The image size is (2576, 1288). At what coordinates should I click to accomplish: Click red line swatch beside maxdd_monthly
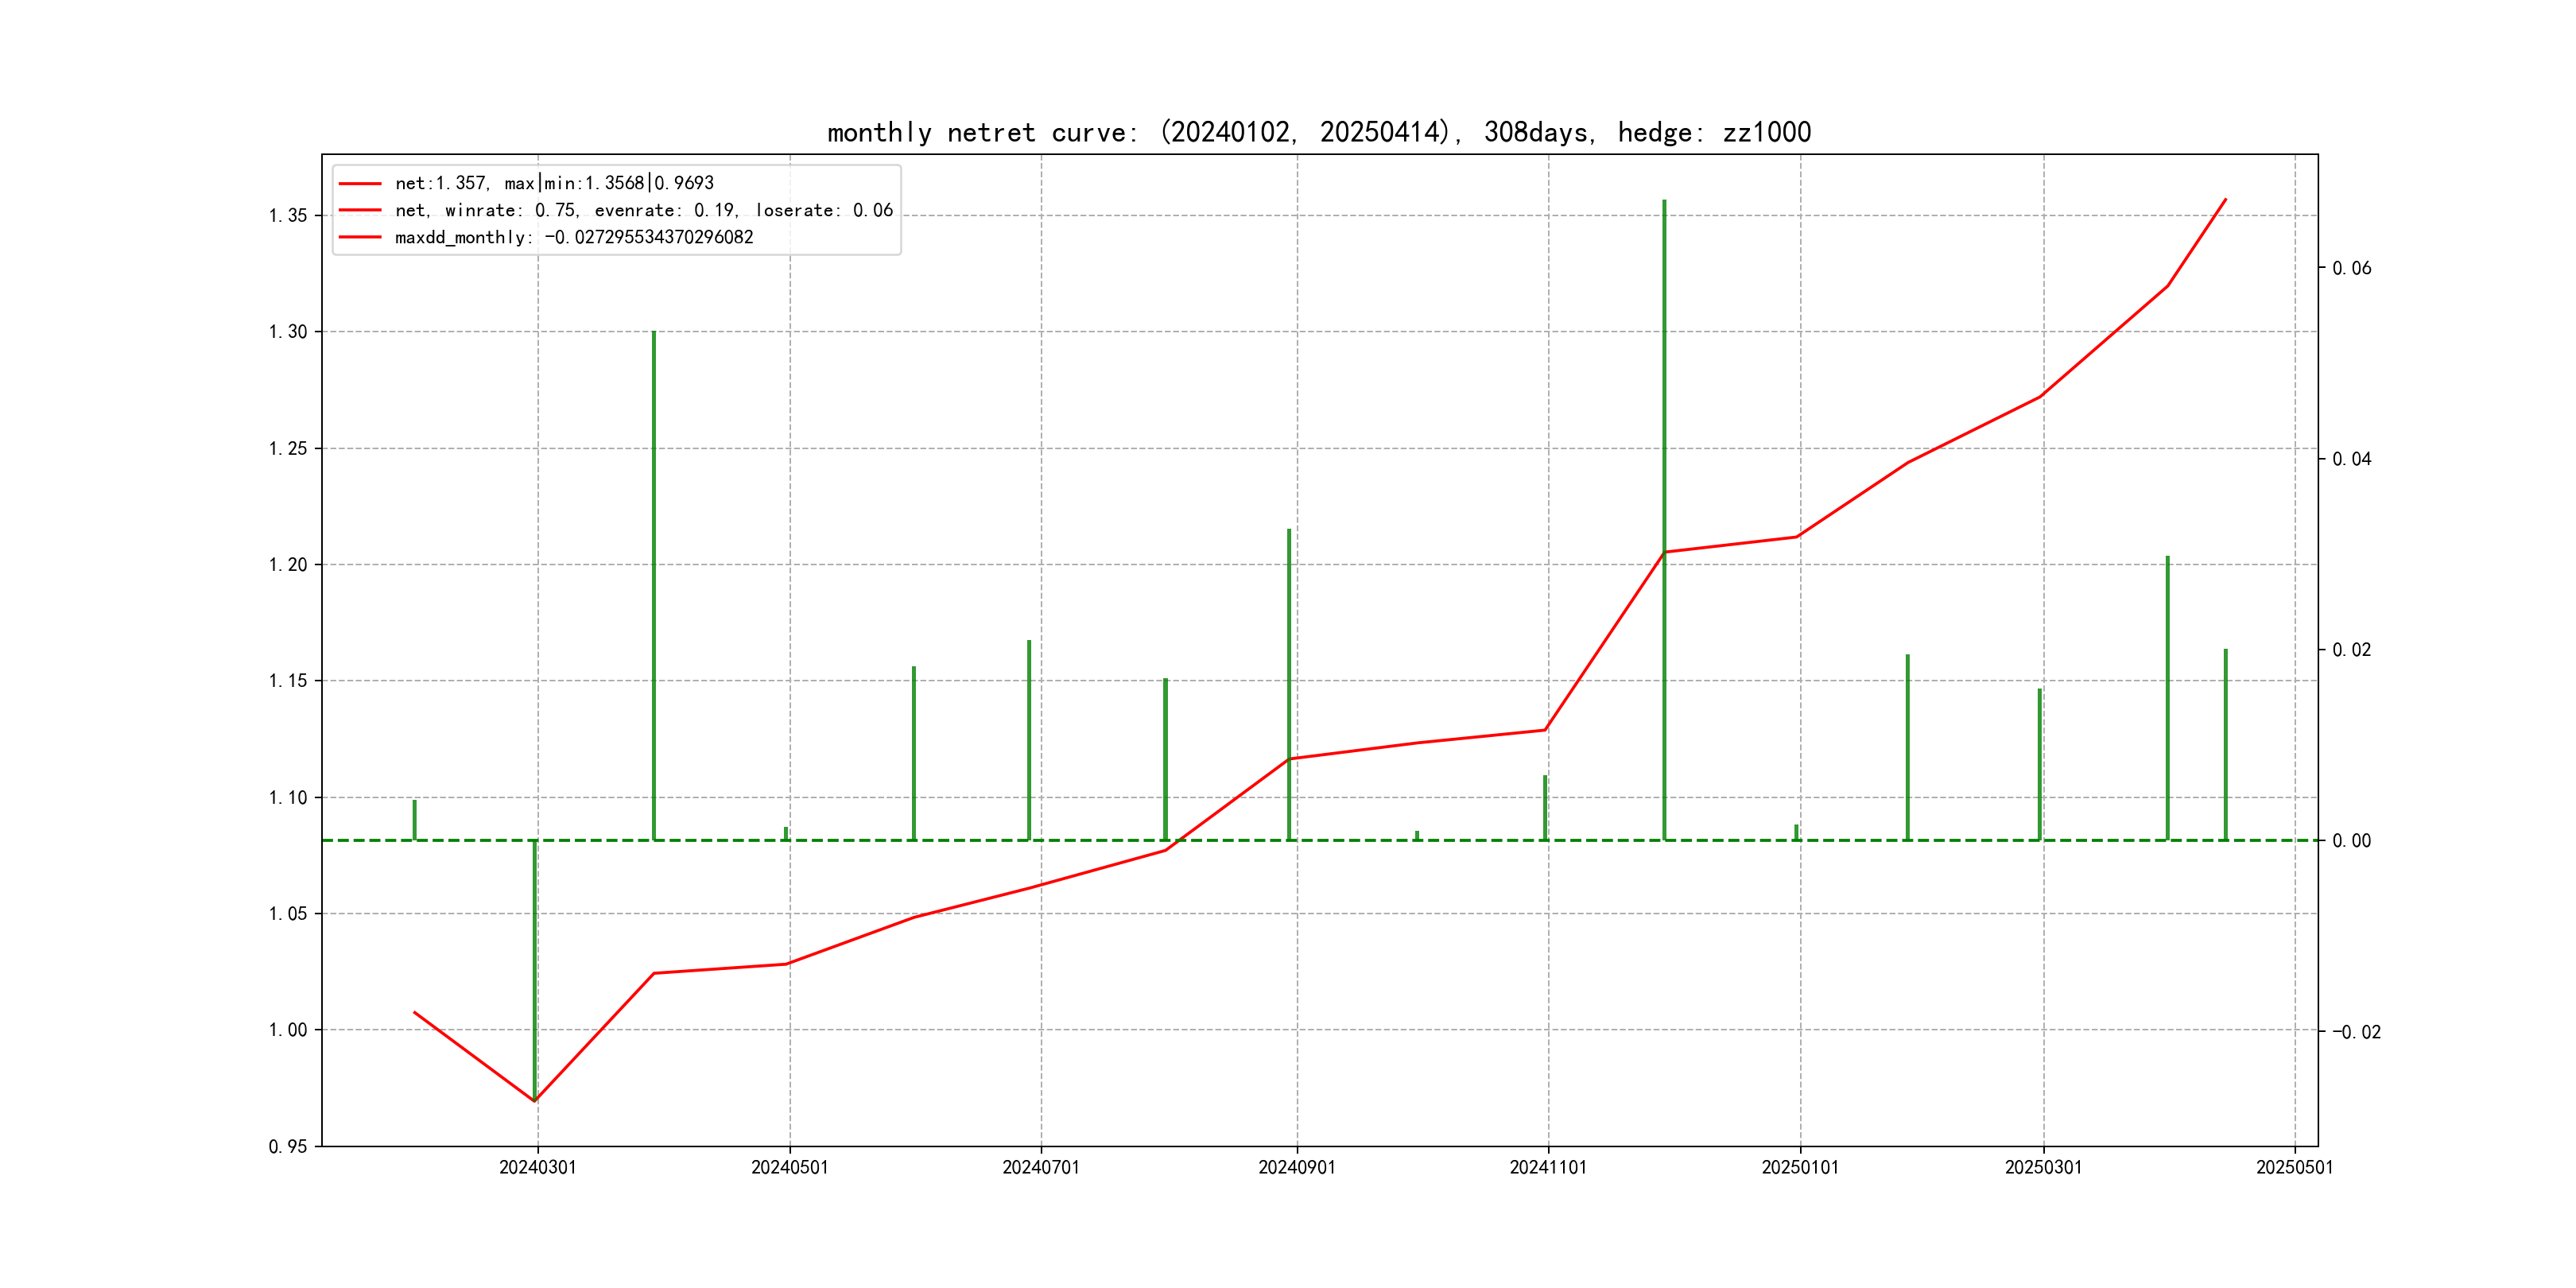tap(360, 237)
